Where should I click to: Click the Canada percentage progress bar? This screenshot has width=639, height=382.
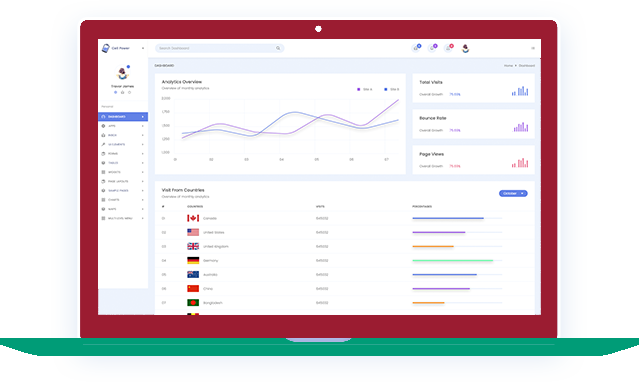point(457,219)
